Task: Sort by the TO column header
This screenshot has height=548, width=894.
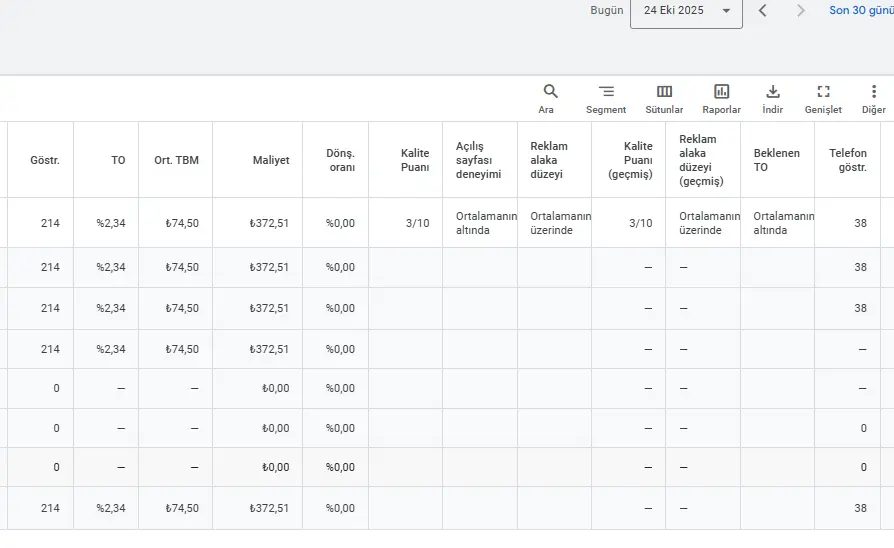Action: (118, 160)
